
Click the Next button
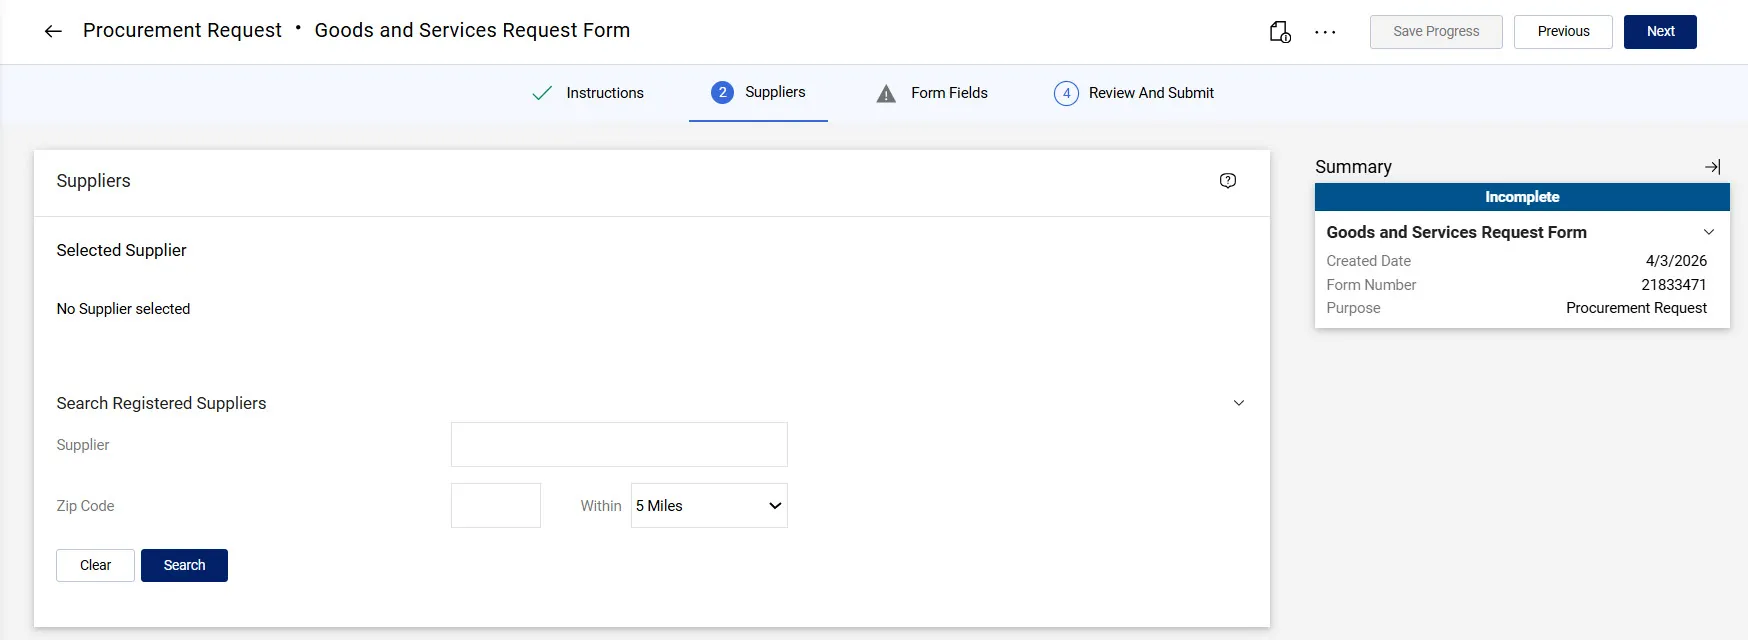1660,32
